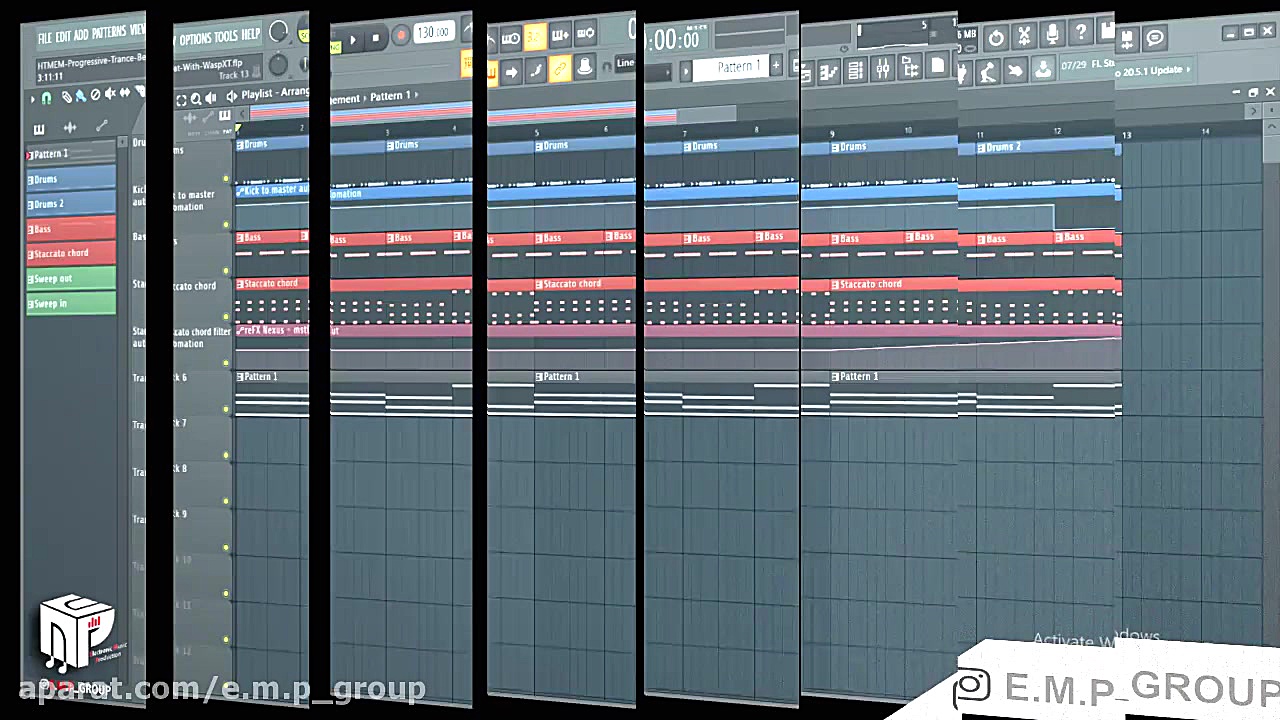Select Drums 2 in the pattern list
The image size is (1280, 720).
pos(71,203)
